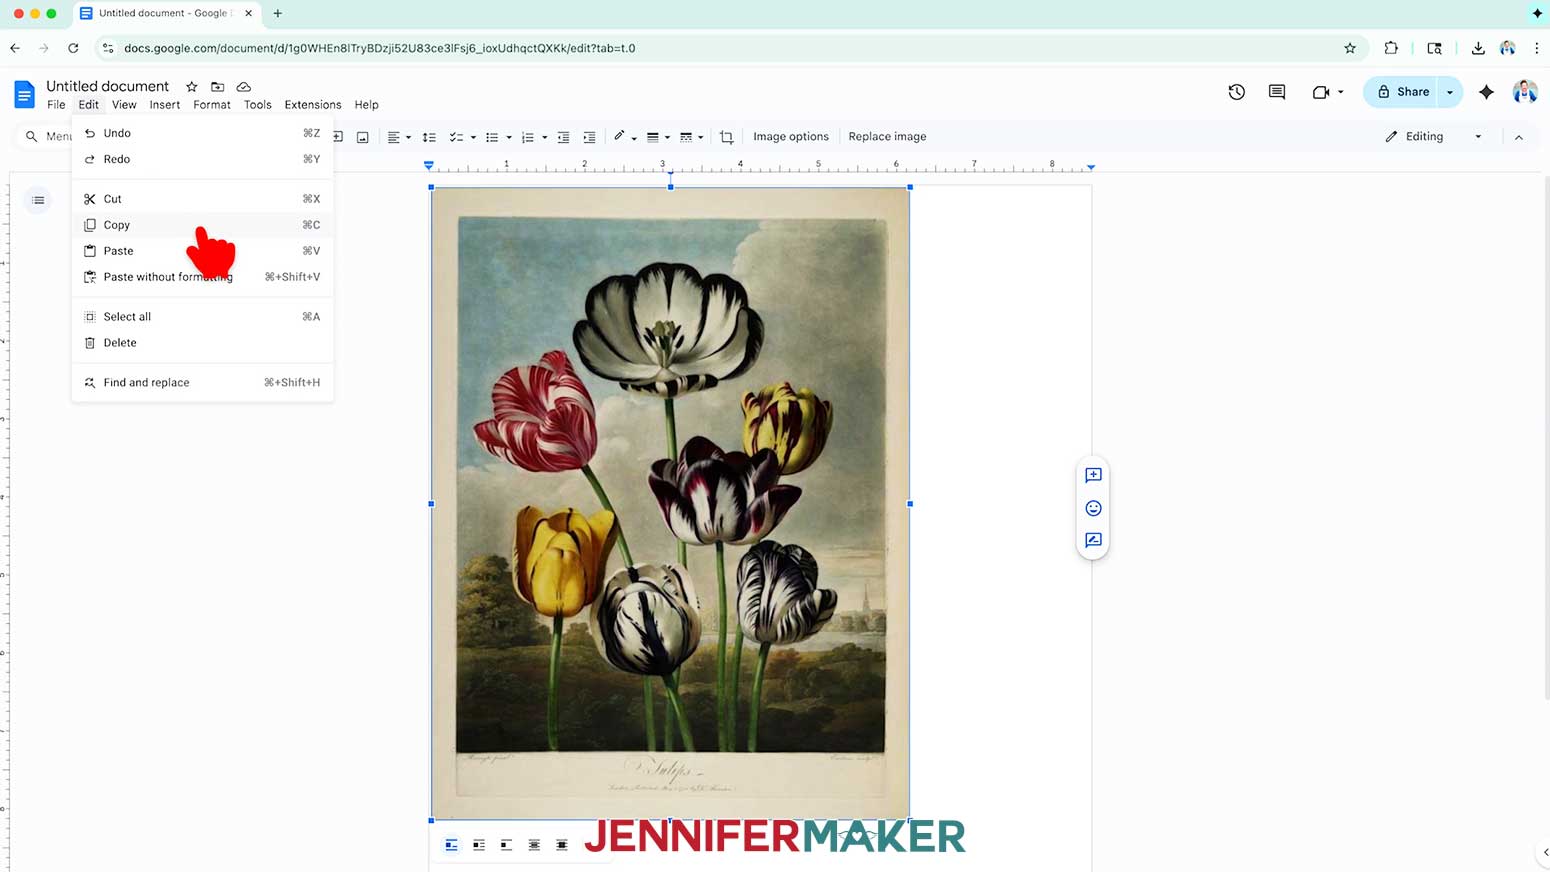This screenshot has height=872, width=1550.
Task: Select the crop image tool
Action: 727,137
